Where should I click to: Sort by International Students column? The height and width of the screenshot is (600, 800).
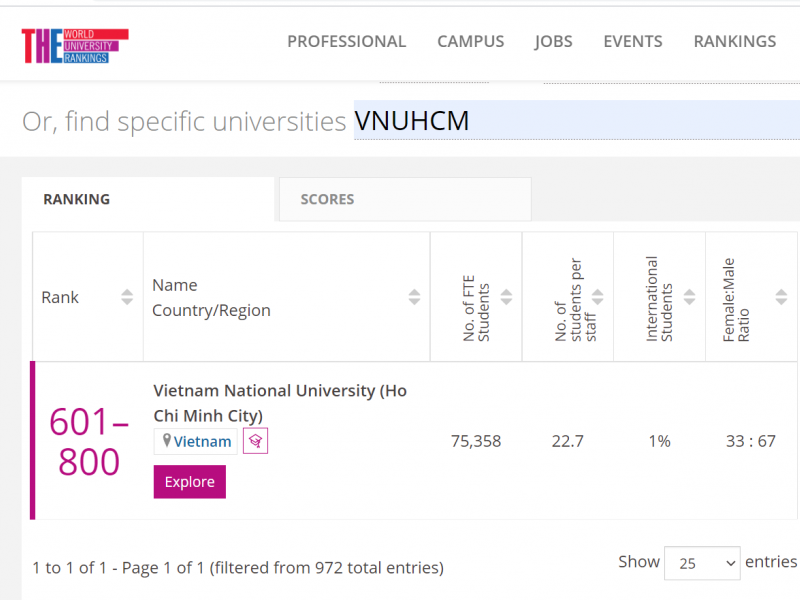coord(688,295)
